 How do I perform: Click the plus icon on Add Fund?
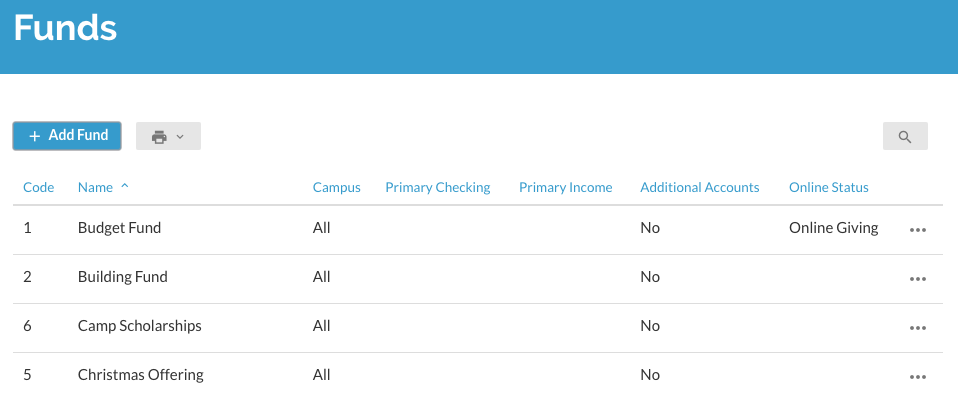click(35, 136)
